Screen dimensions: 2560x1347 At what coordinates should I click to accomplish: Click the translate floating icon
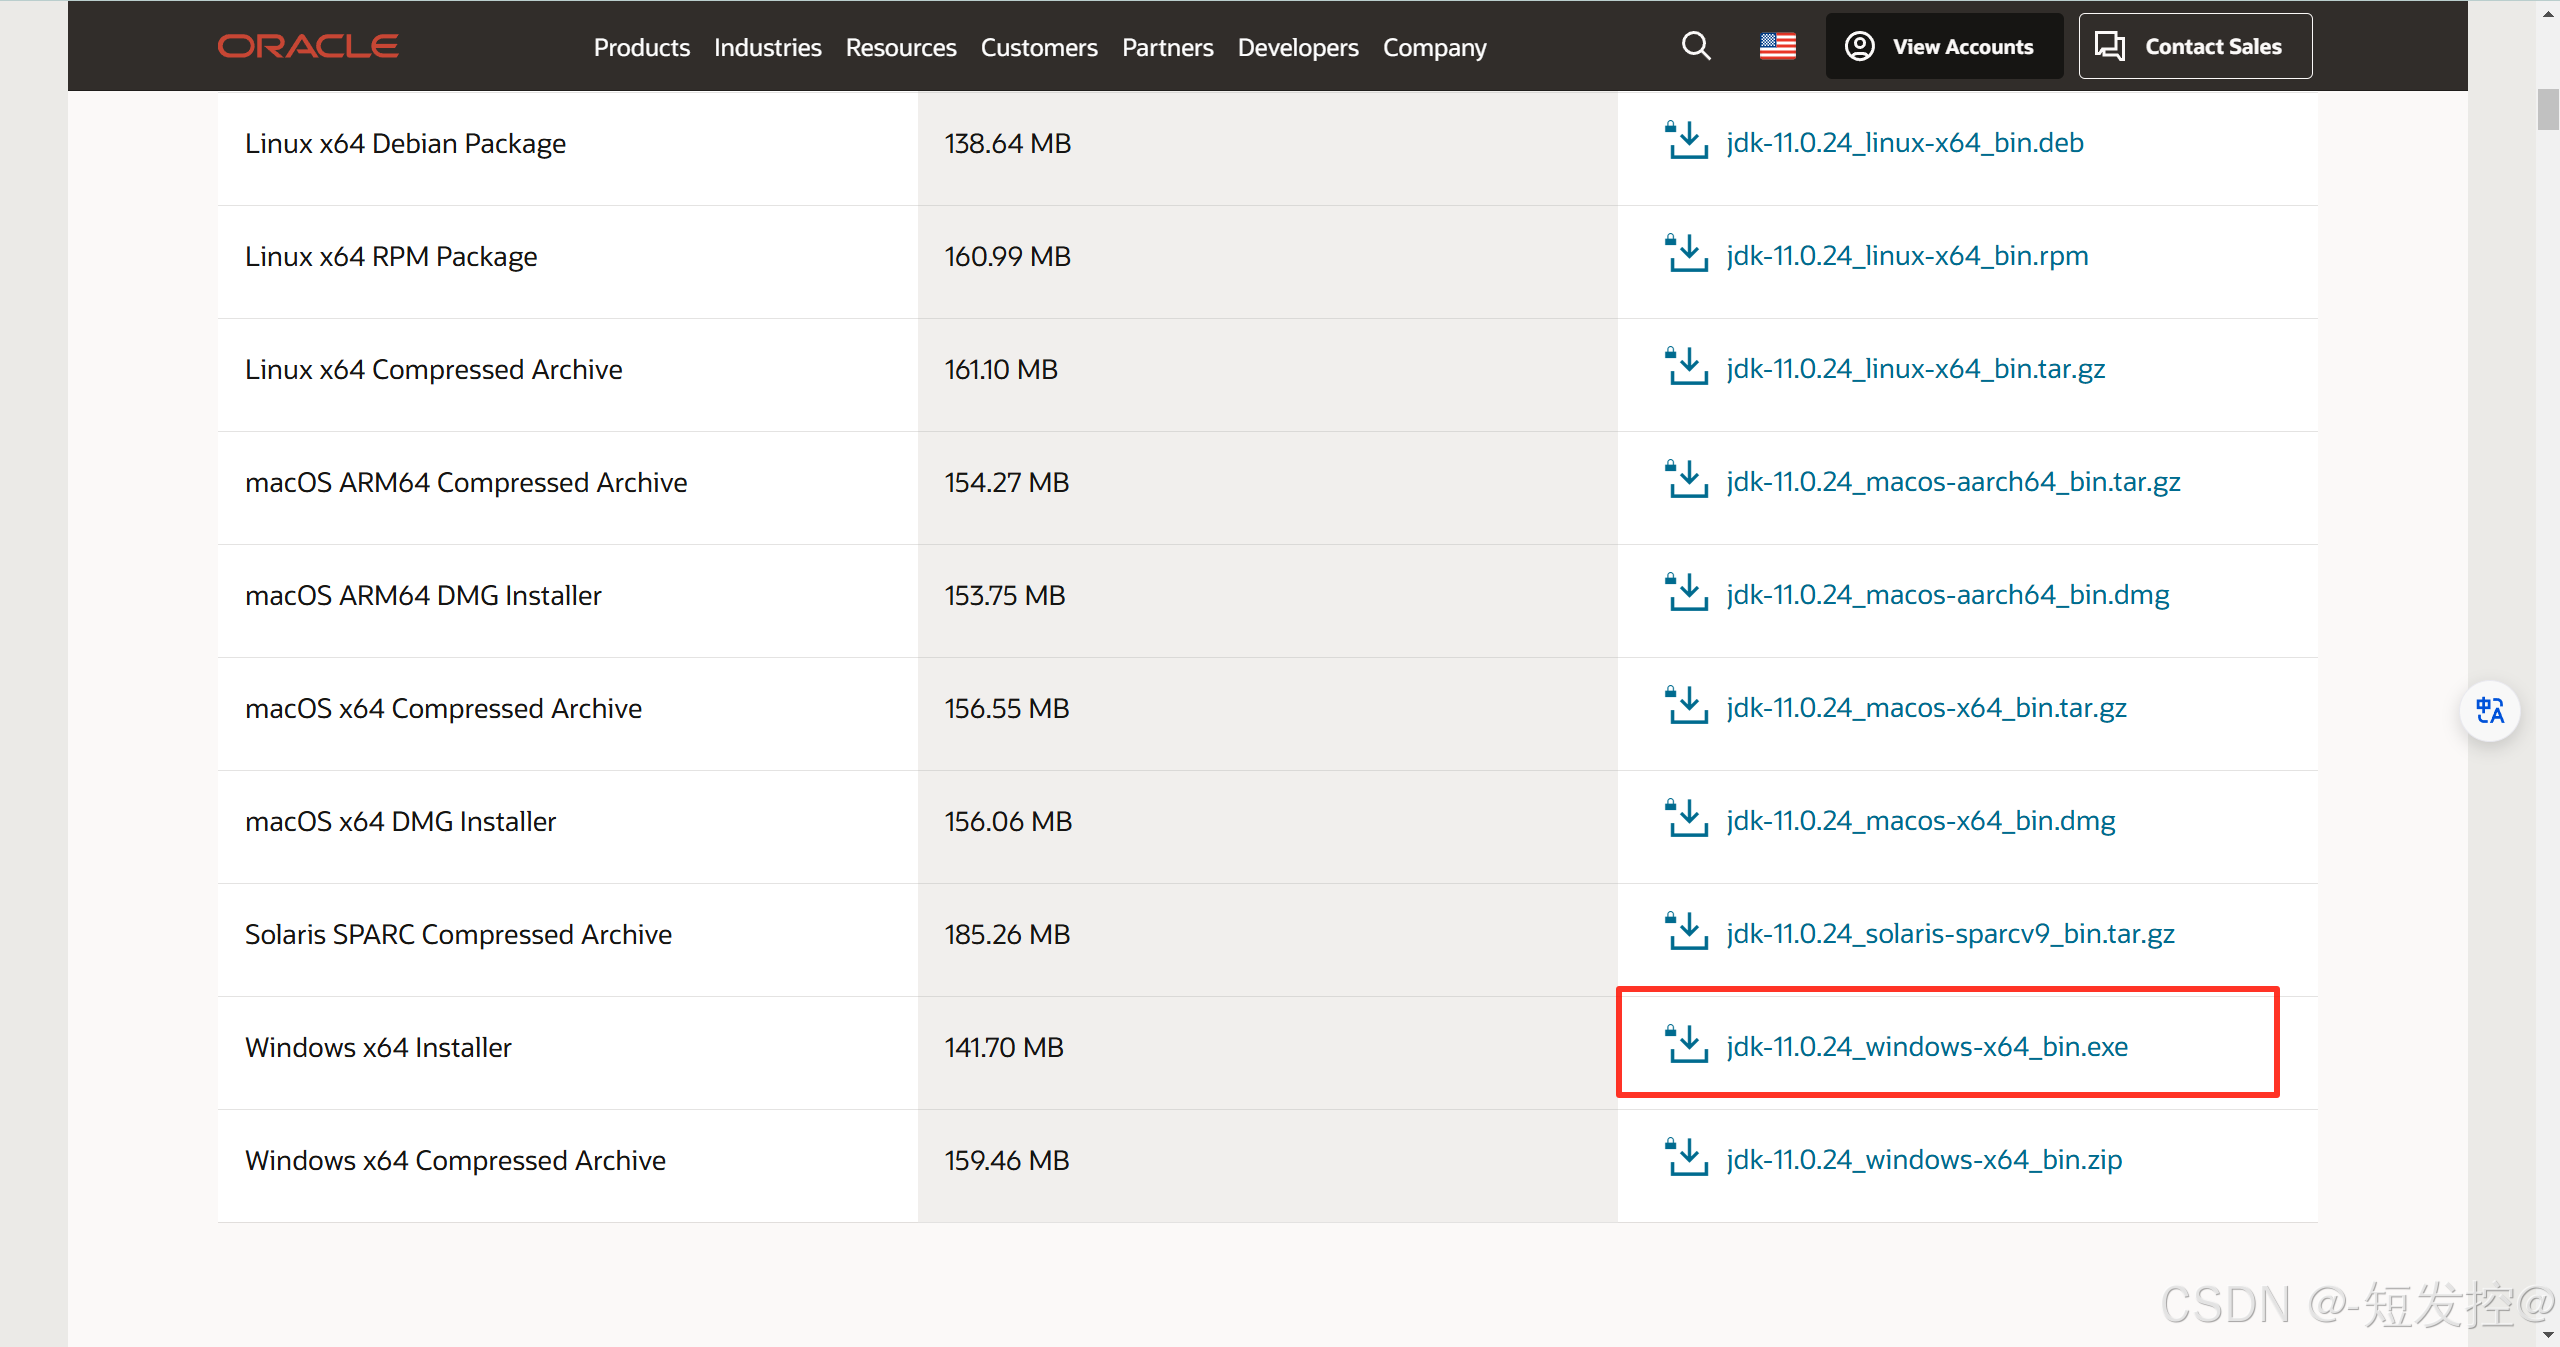pyautogui.click(x=2489, y=711)
